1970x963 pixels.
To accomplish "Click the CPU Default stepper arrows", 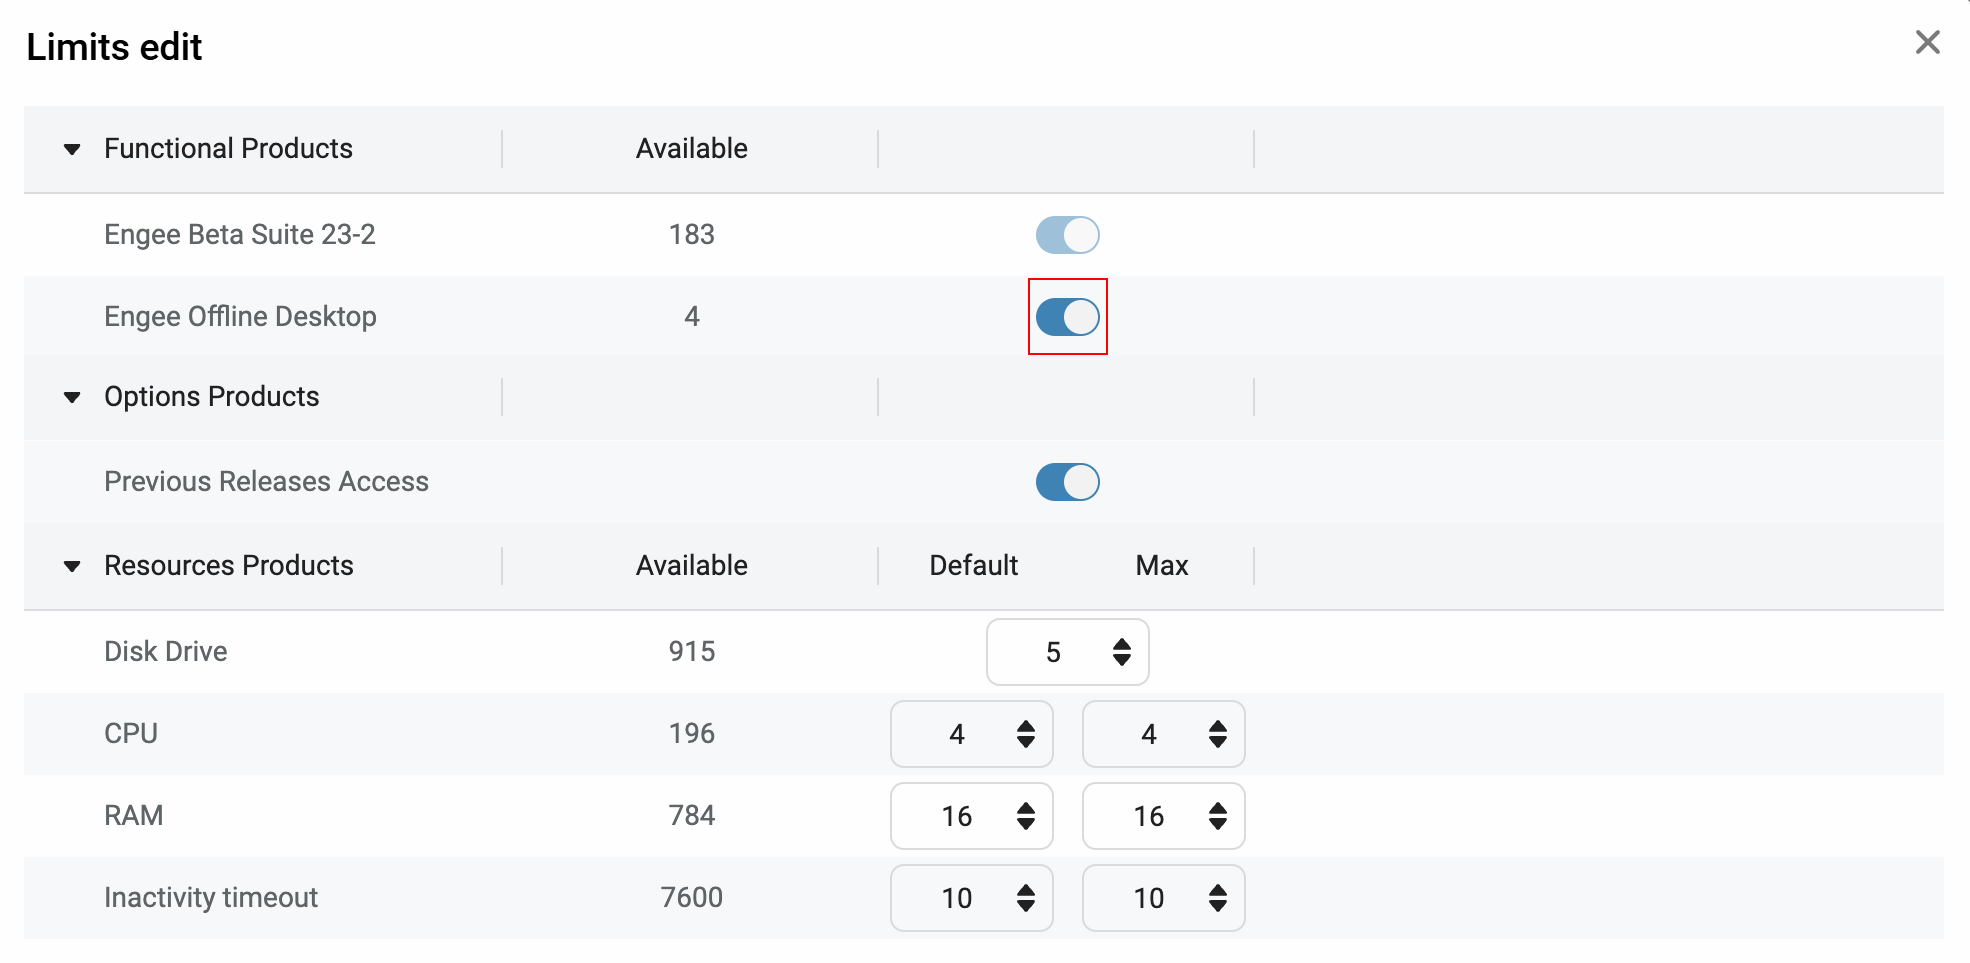I will point(1026,734).
